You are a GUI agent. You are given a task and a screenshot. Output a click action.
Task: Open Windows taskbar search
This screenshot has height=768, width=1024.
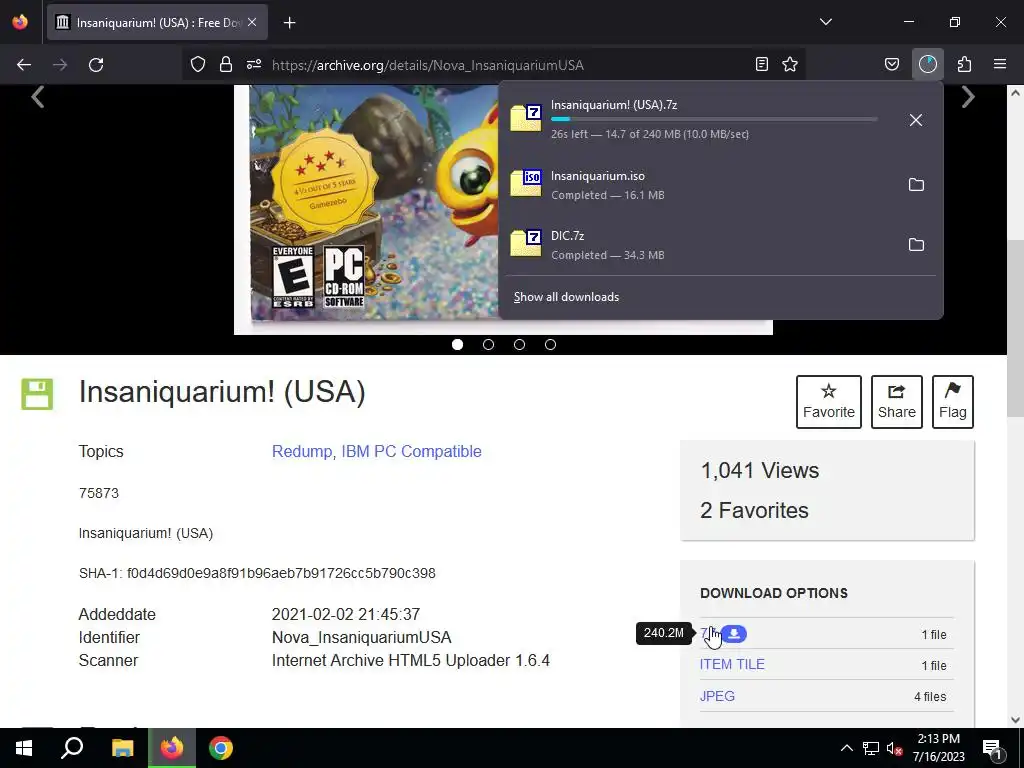pyautogui.click(x=72, y=748)
